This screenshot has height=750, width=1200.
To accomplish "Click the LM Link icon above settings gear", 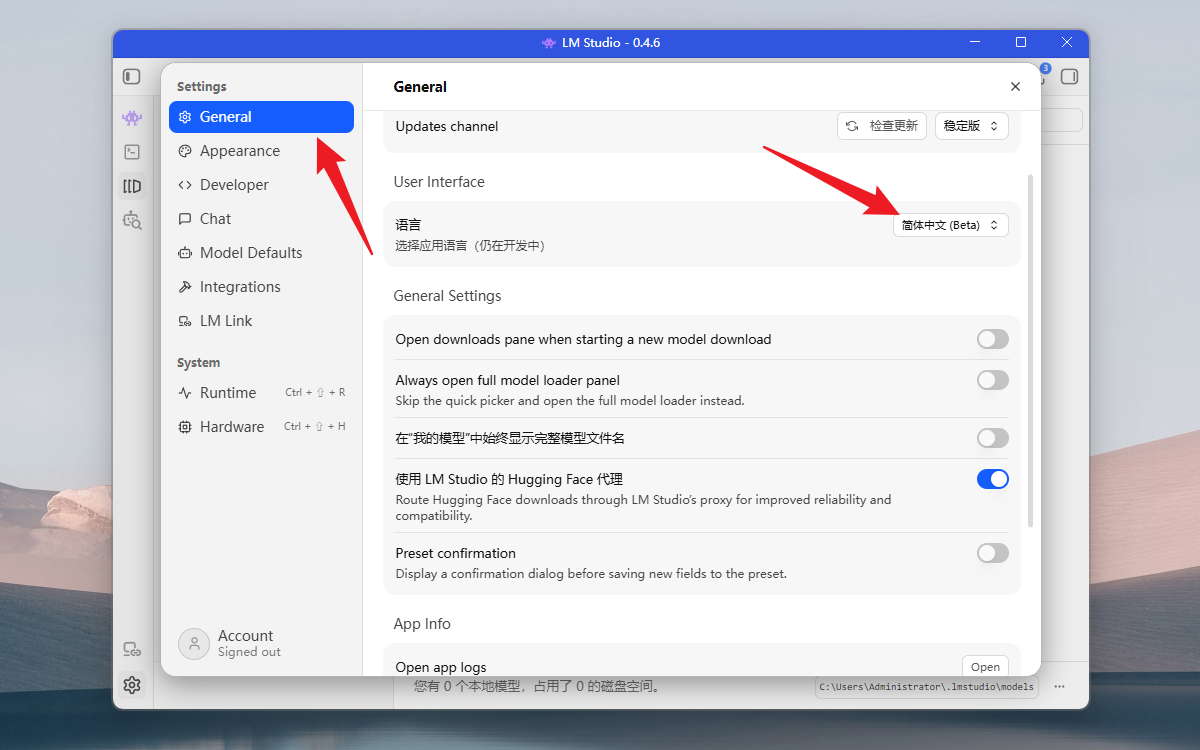I will [132, 650].
